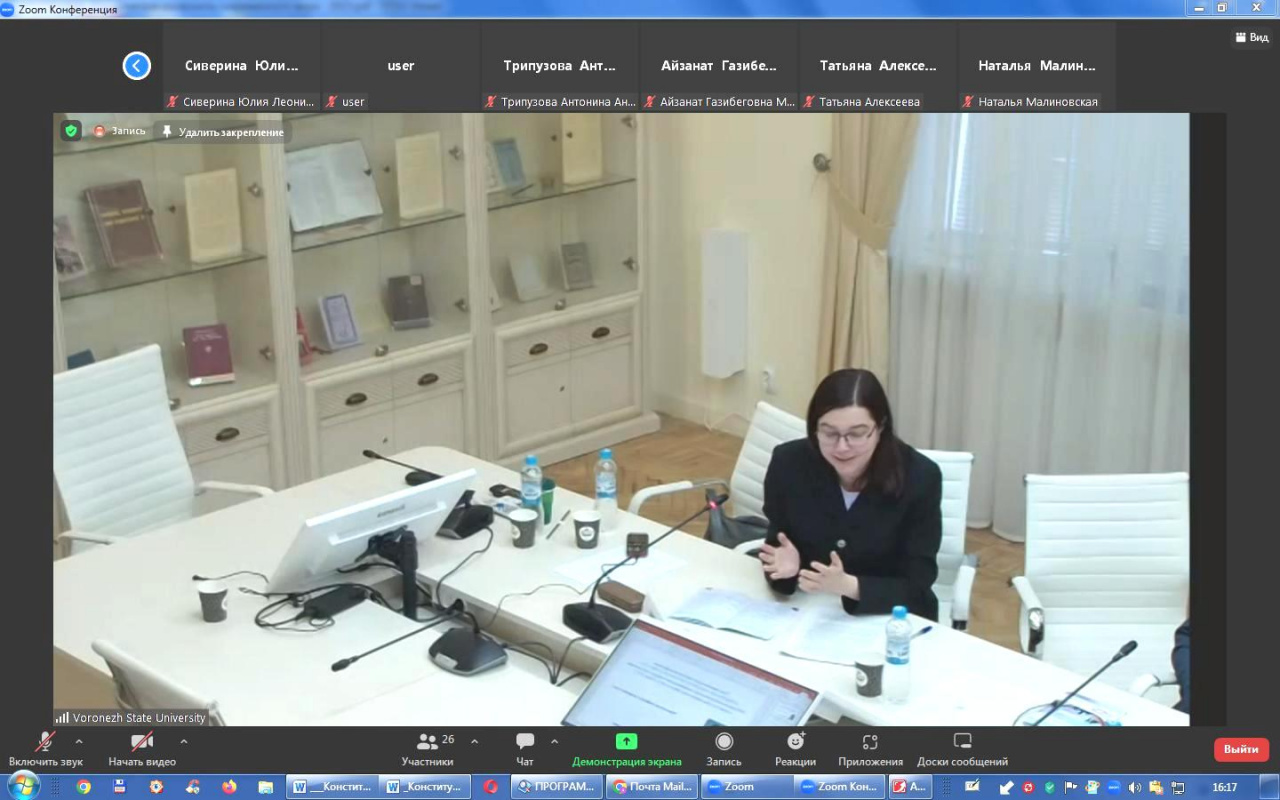The image size is (1280, 800).
Task: Switch to Почта Mail taskbar tab
Action: click(x=651, y=787)
